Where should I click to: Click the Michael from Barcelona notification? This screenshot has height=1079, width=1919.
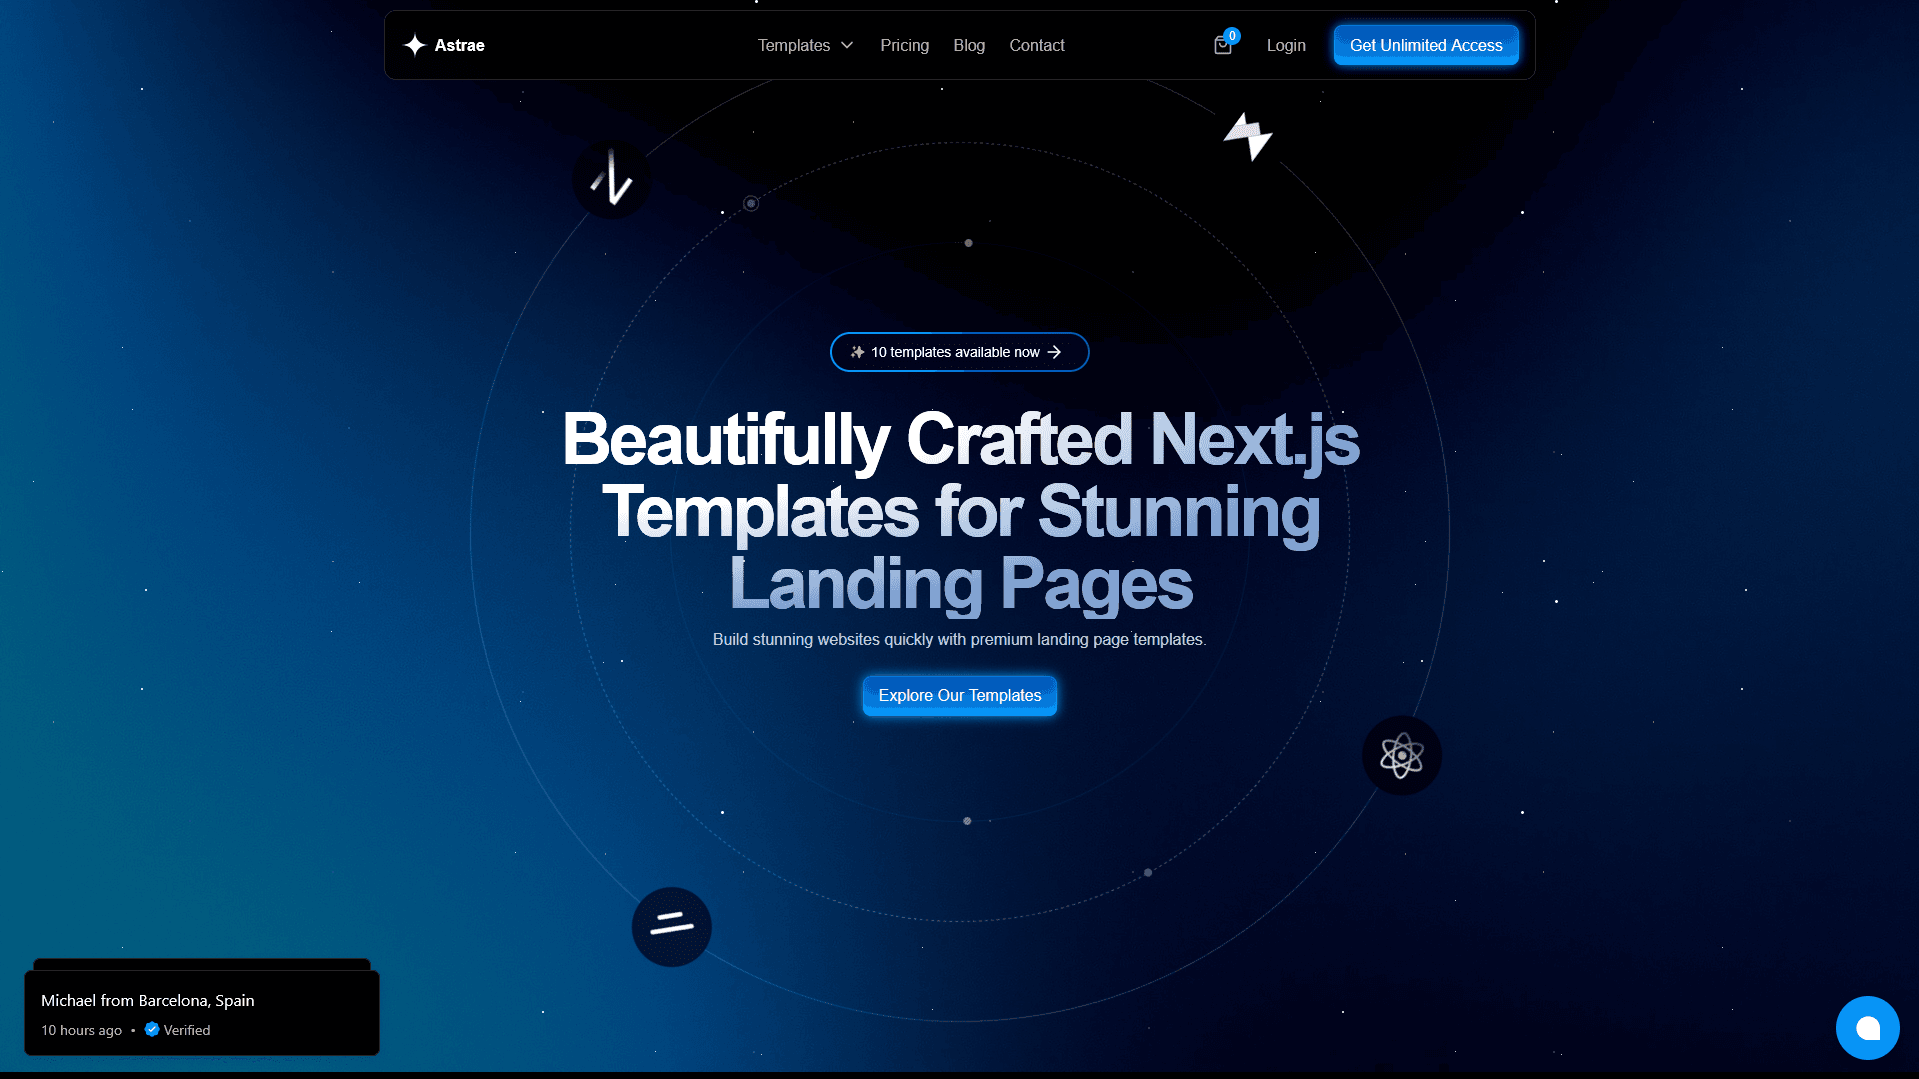[x=201, y=1012]
